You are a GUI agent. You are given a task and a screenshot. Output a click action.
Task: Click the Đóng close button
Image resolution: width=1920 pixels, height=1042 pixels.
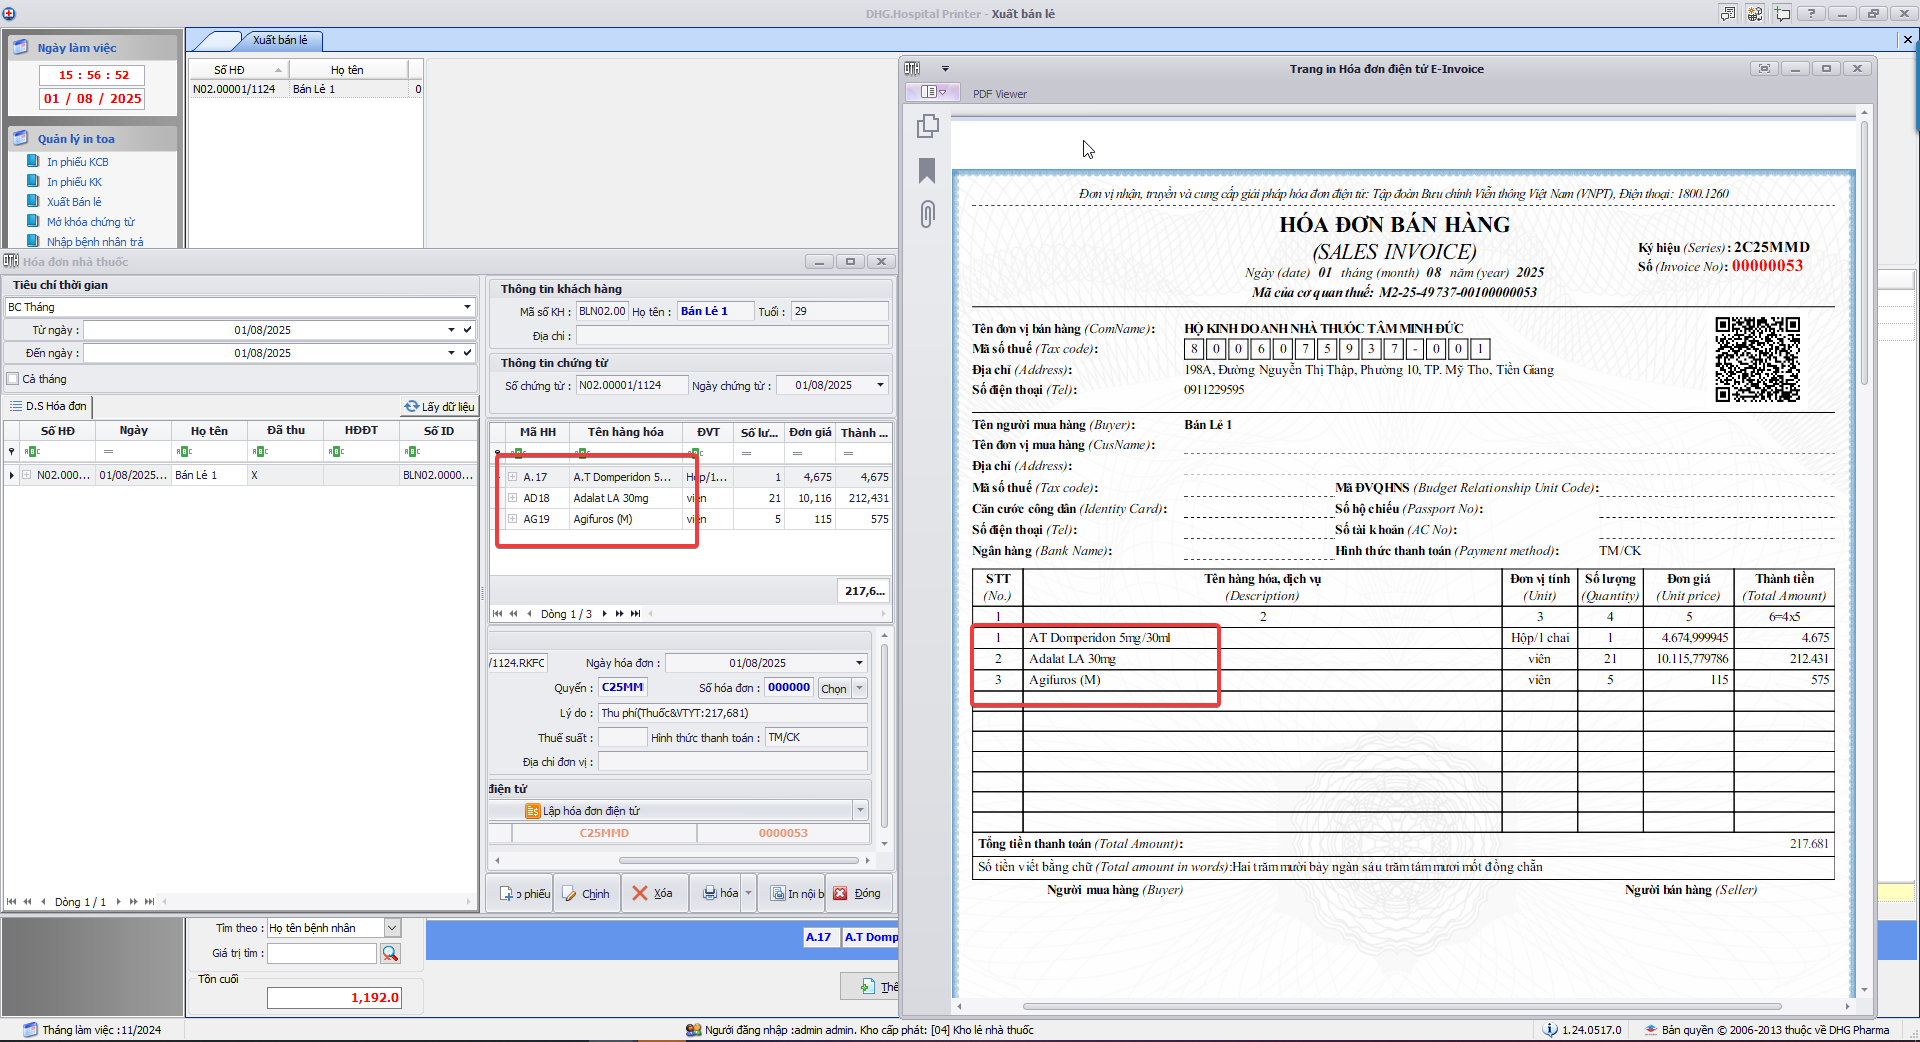(858, 893)
